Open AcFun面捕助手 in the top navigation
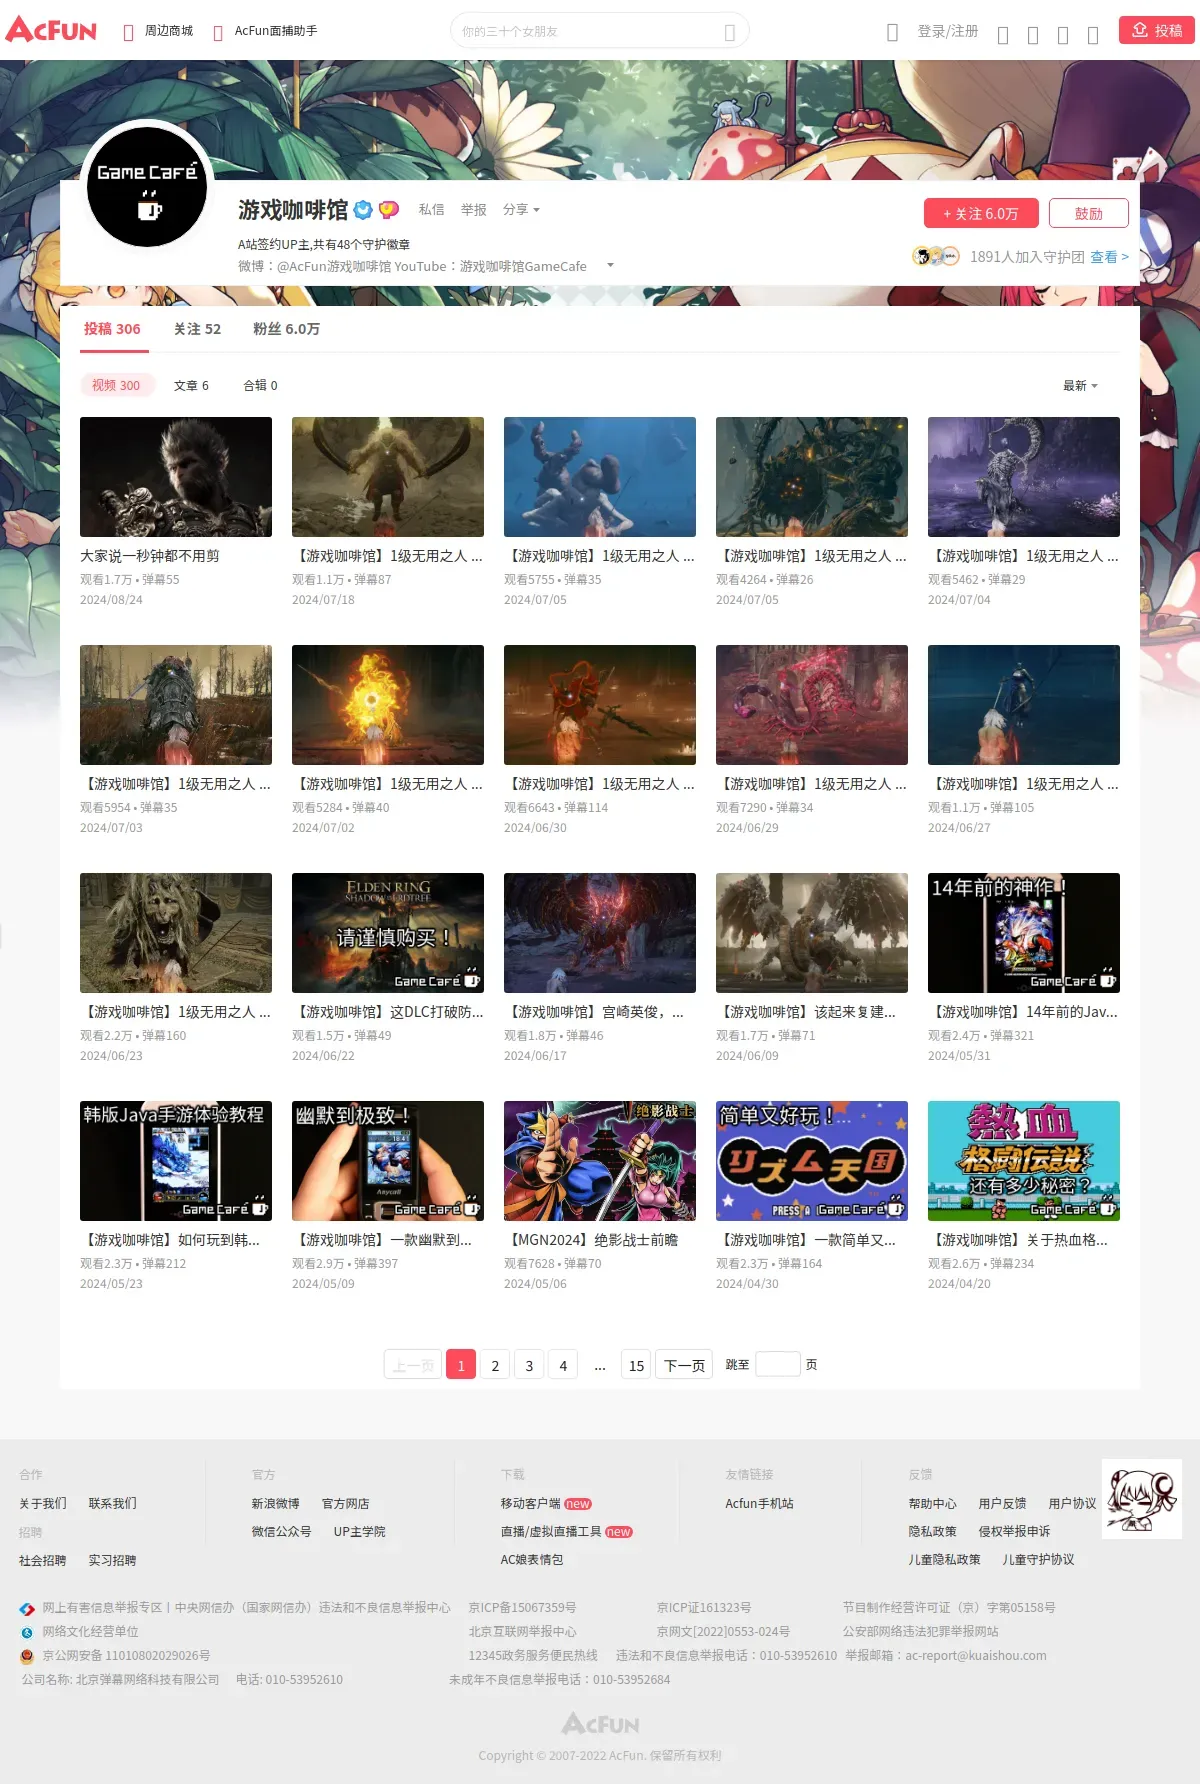This screenshot has height=1784, width=1200. coord(276,31)
